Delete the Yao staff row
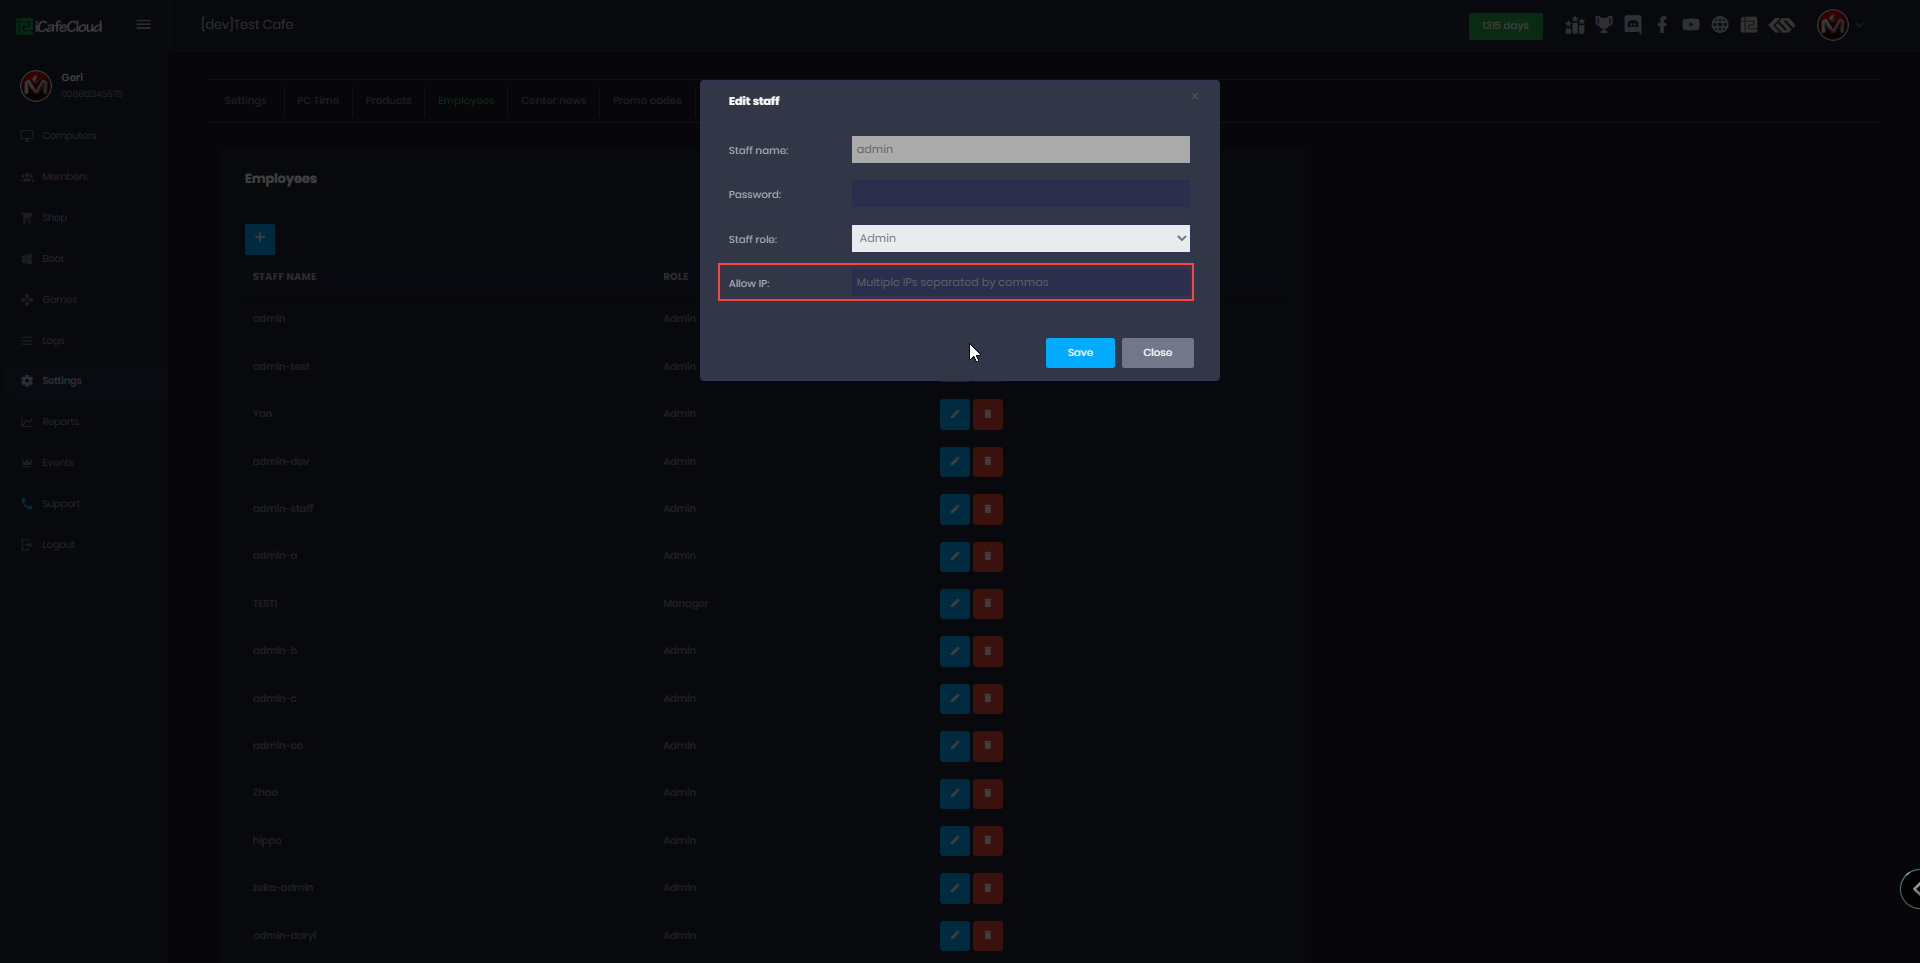 (988, 414)
